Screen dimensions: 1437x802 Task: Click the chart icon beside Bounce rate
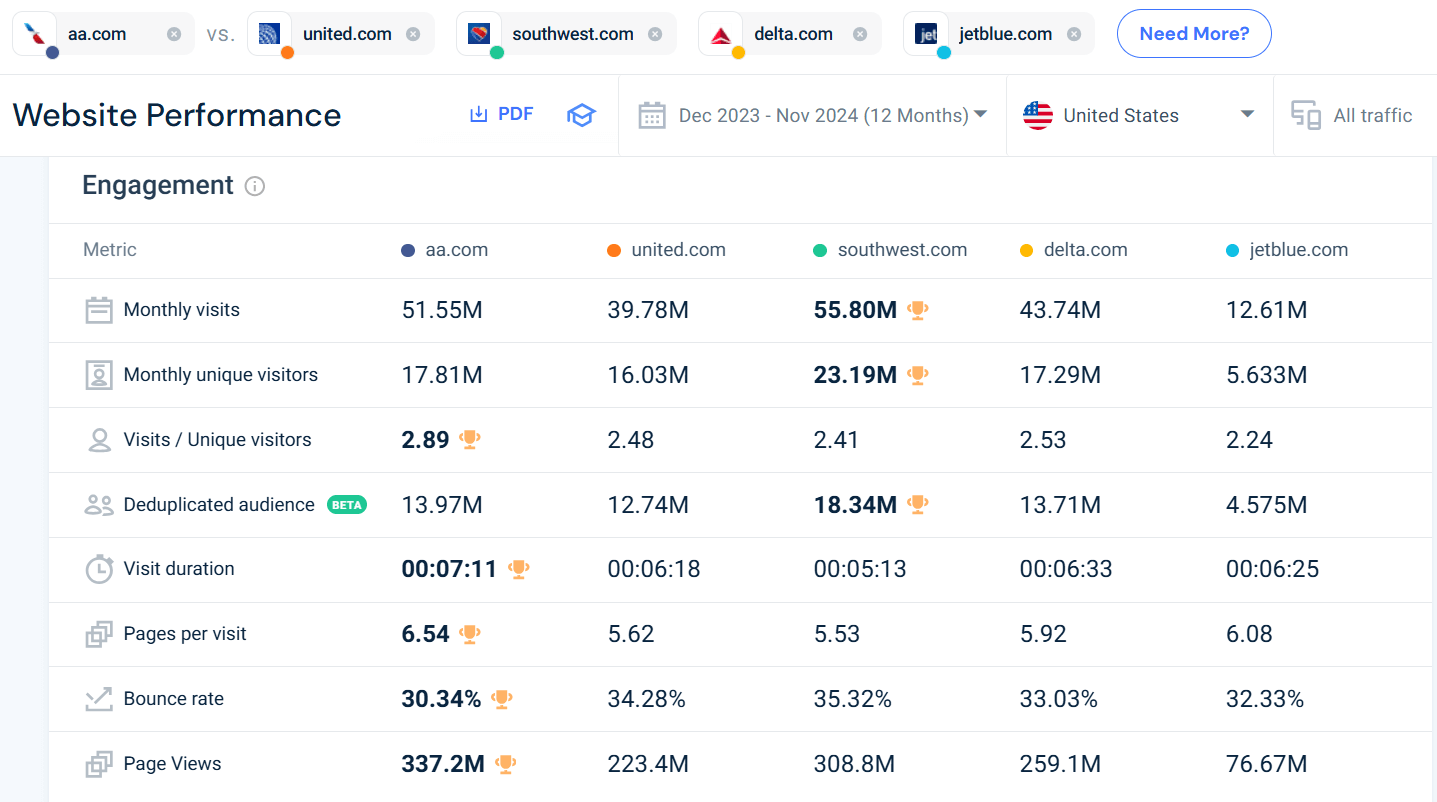(99, 698)
